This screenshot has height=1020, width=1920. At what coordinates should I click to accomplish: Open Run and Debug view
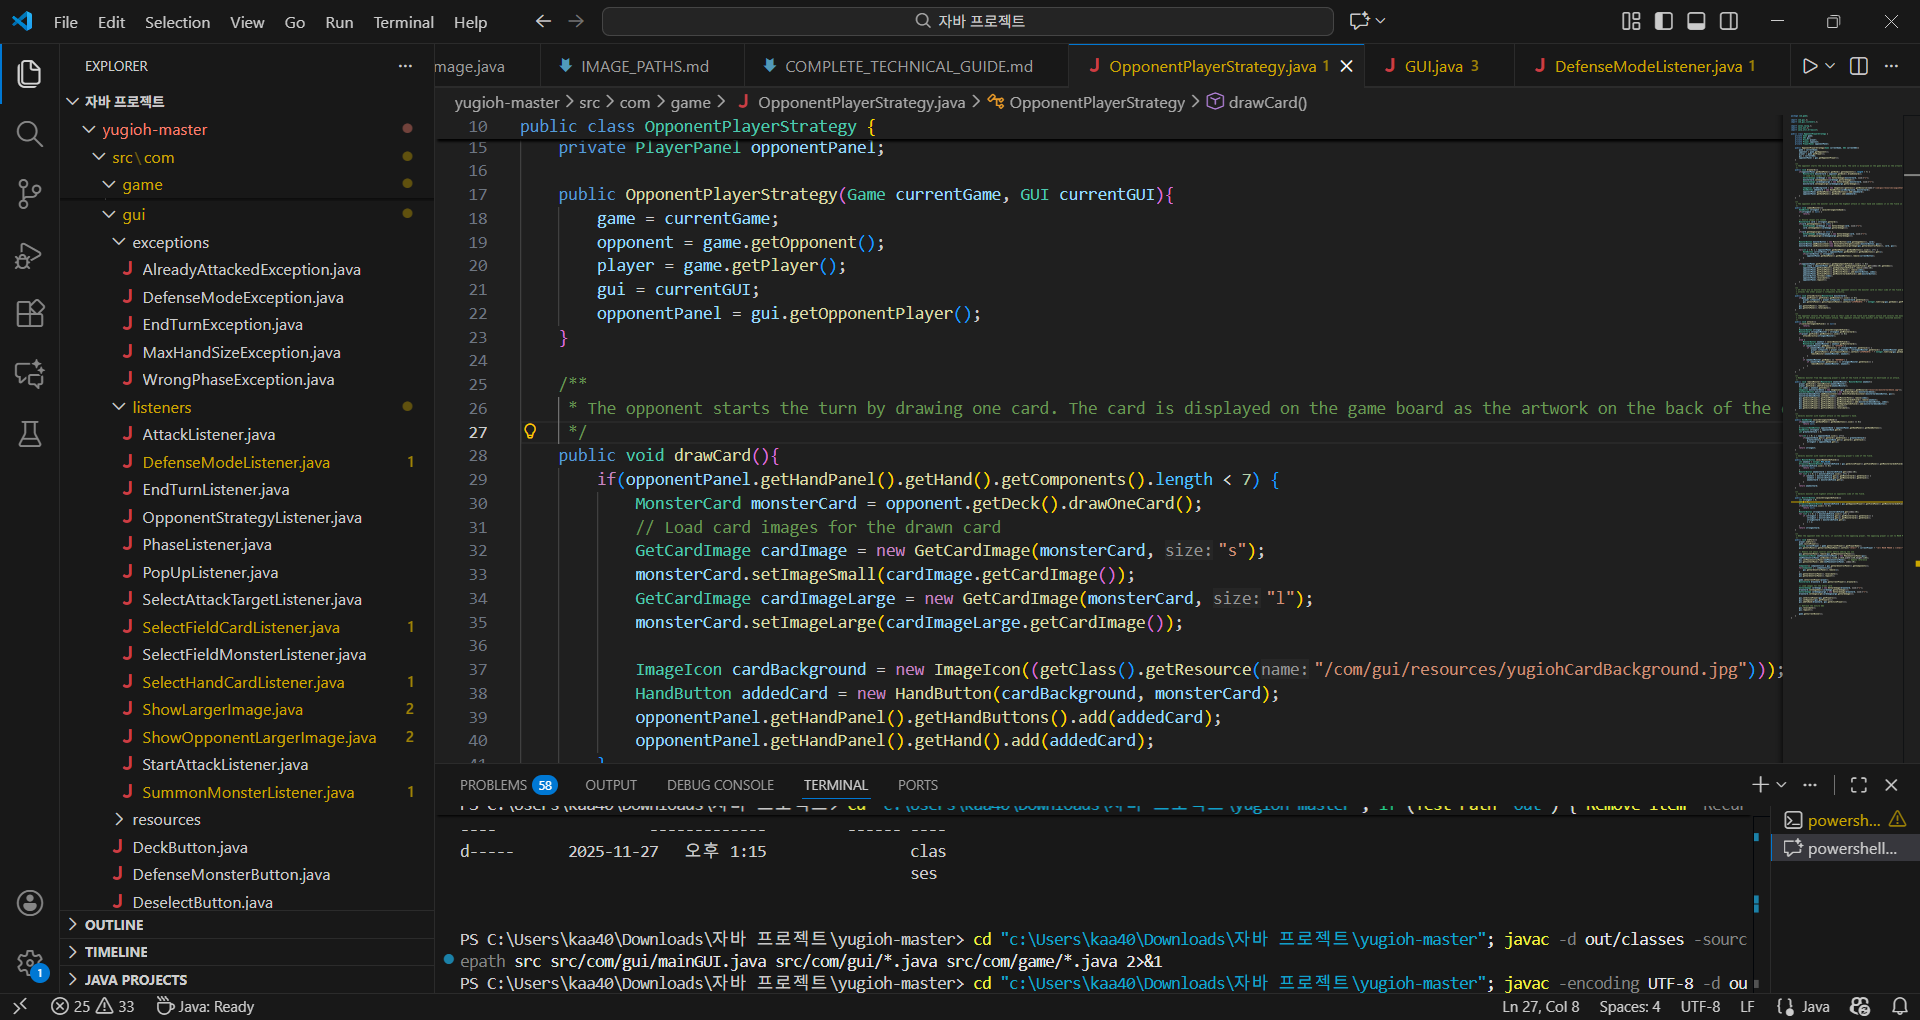[x=29, y=255]
